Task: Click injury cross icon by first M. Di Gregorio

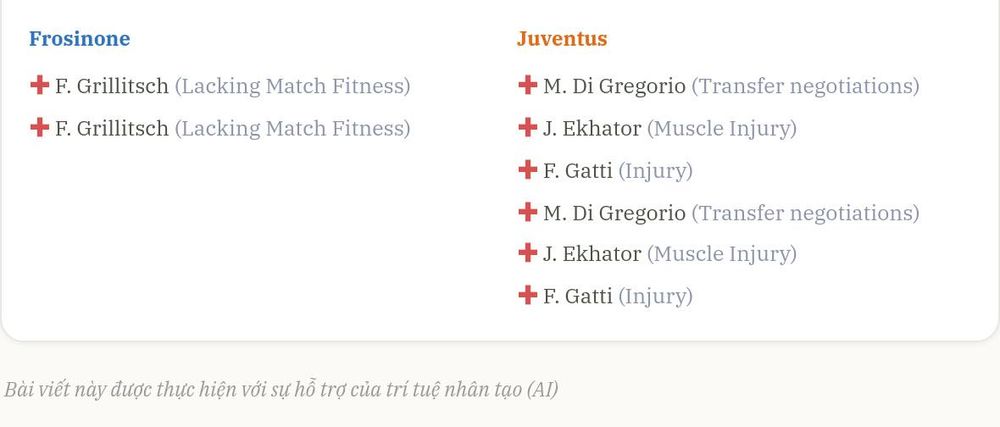Action: tap(527, 85)
